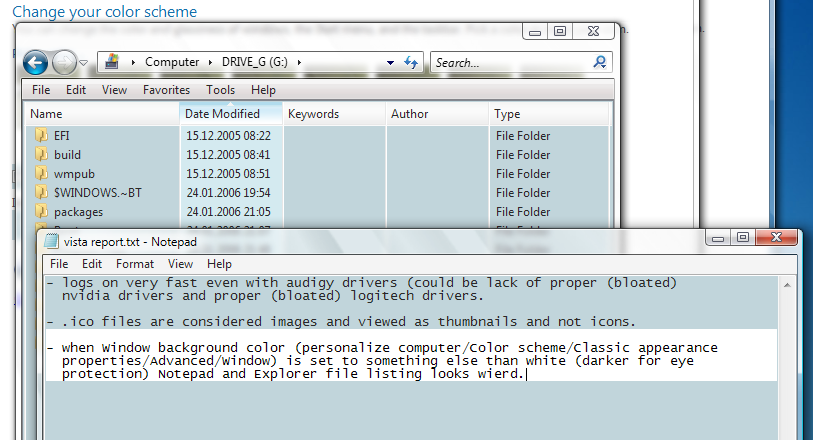Close the Notepad window
This screenshot has width=813, height=440.
(x=776, y=237)
